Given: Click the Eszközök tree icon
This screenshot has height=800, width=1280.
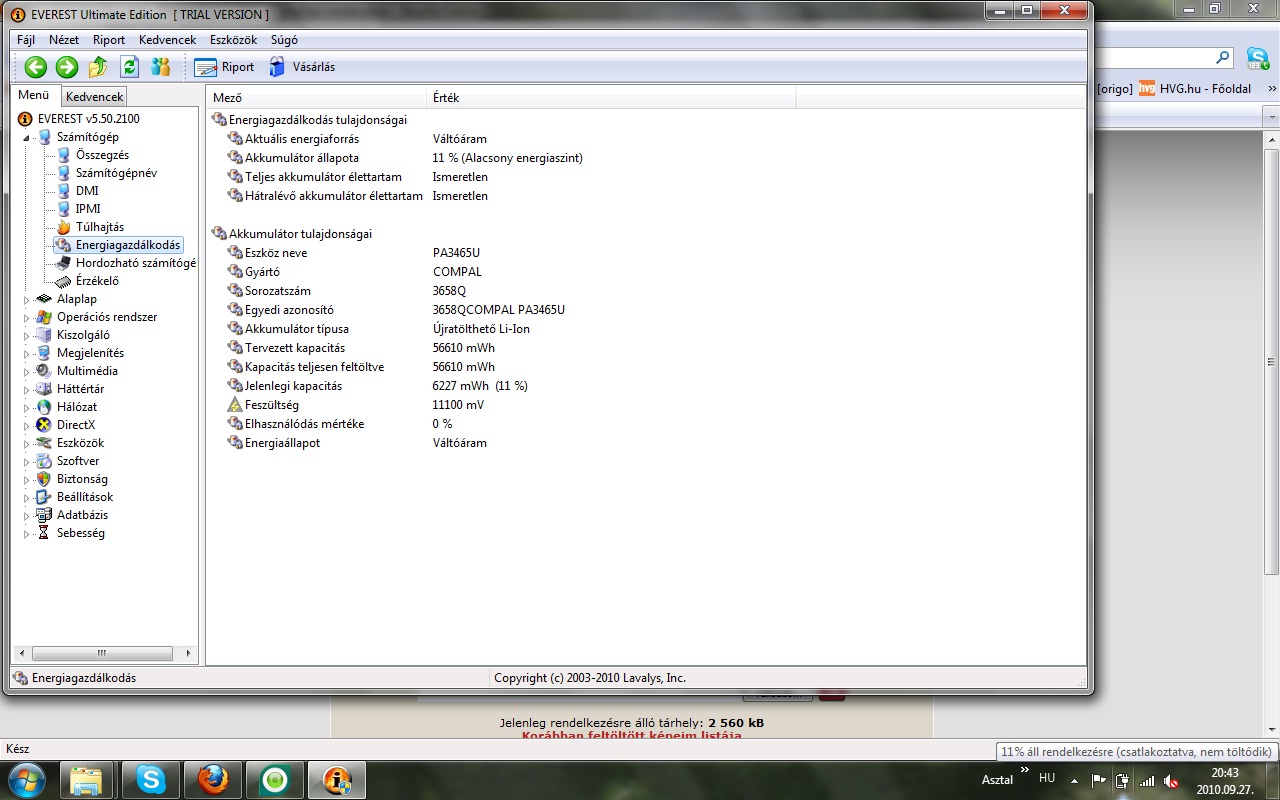Looking at the screenshot, I should tap(44, 443).
